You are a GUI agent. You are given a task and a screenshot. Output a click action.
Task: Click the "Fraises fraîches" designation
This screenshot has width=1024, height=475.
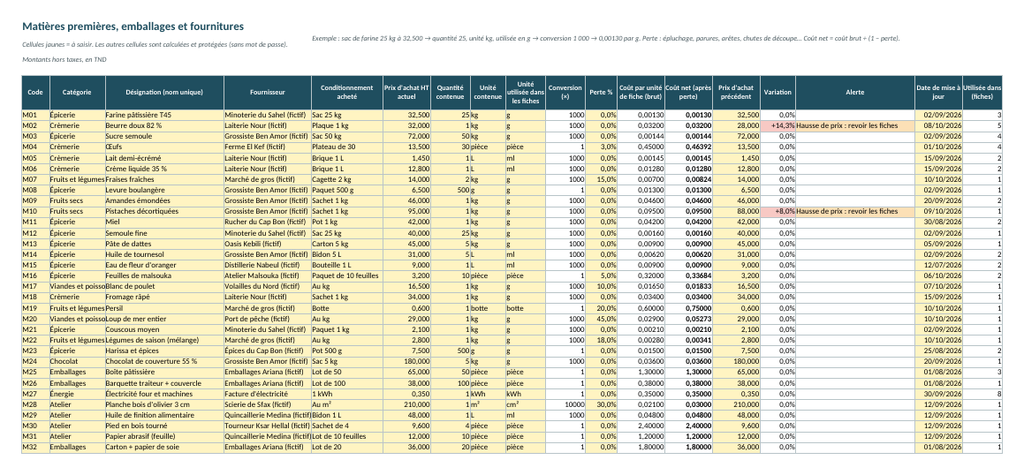click(165, 179)
